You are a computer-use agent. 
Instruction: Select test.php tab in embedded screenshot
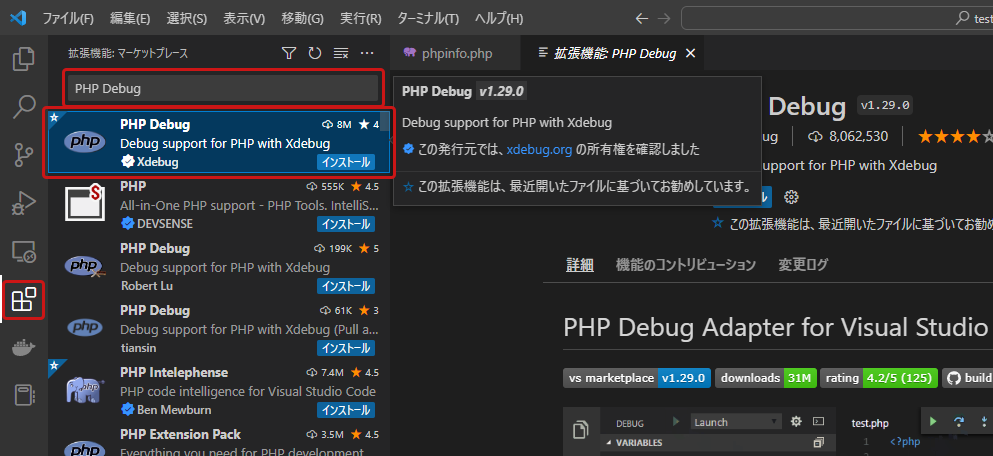coord(871,422)
